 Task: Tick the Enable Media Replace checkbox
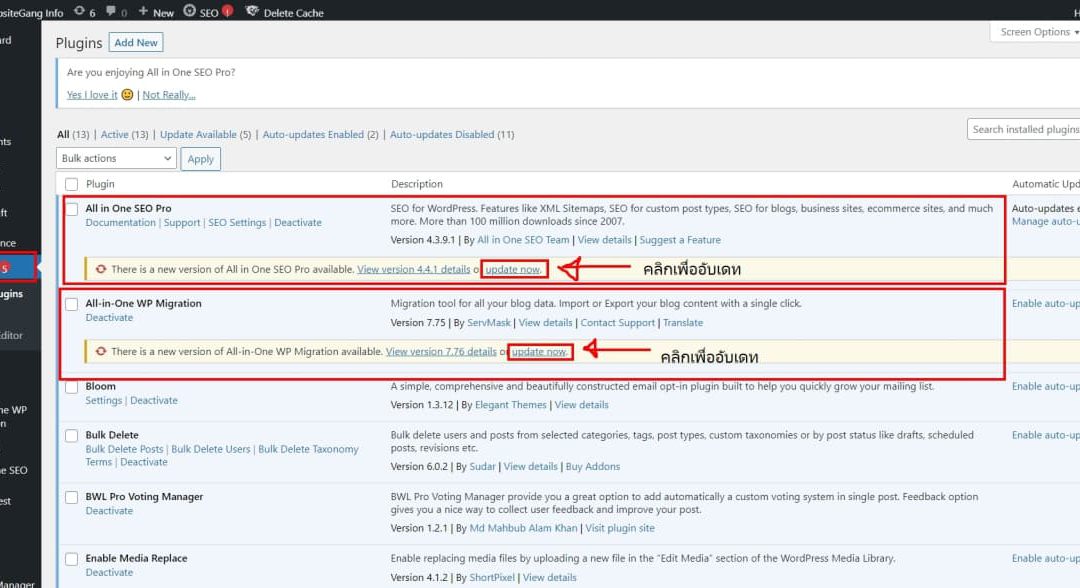click(x=72, y=558)
